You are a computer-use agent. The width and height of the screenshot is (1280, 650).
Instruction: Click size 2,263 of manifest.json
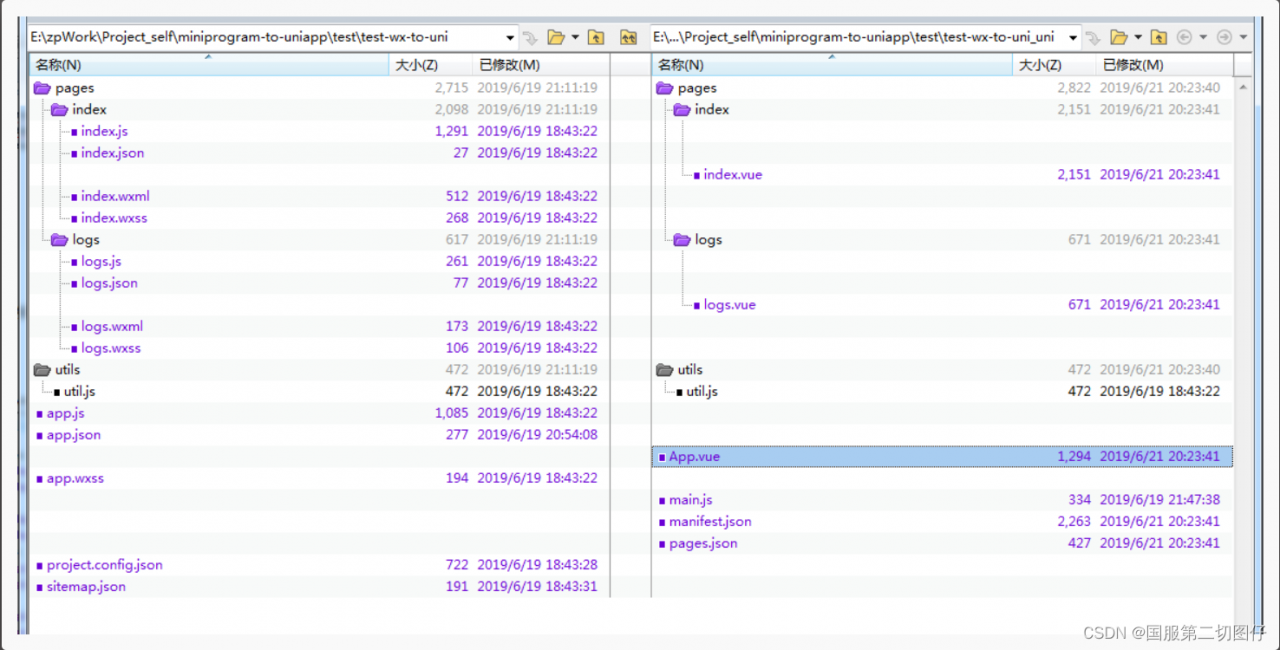point(1074,522)
